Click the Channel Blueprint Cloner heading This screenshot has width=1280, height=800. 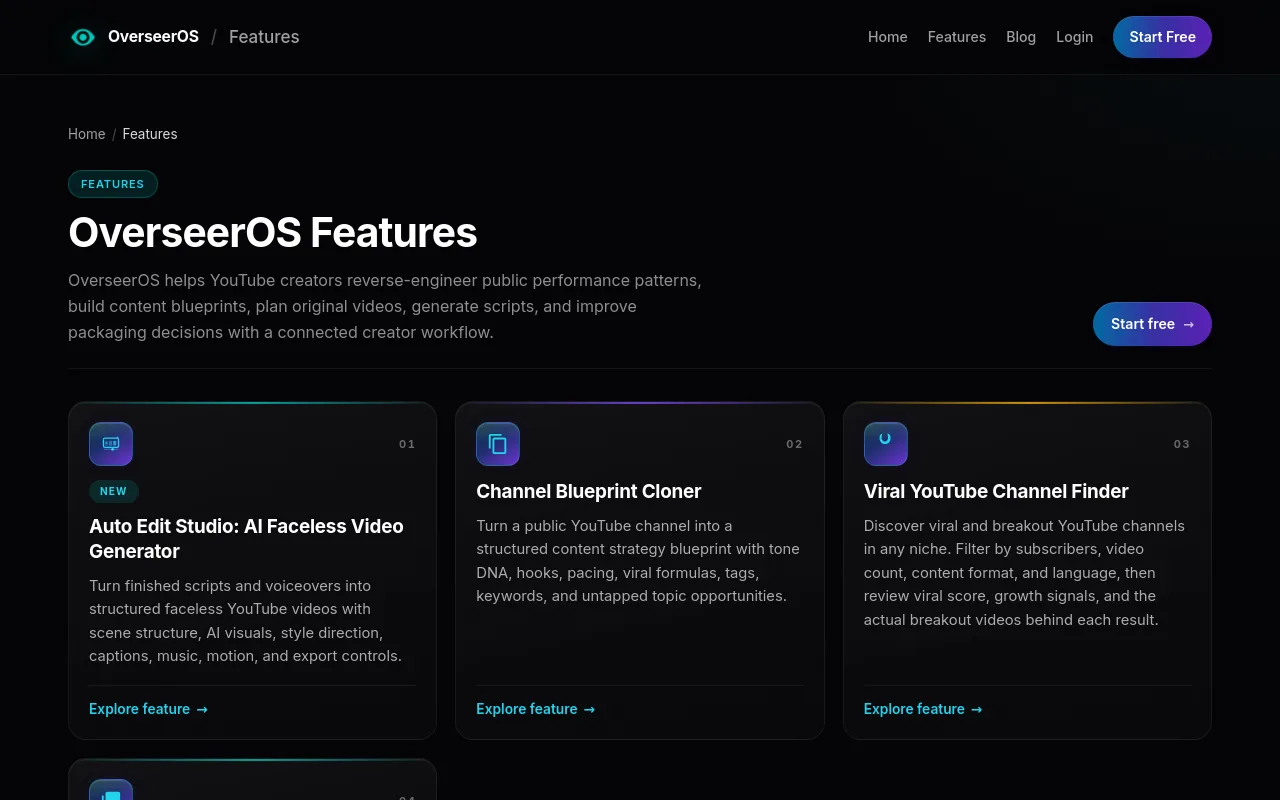589,491
